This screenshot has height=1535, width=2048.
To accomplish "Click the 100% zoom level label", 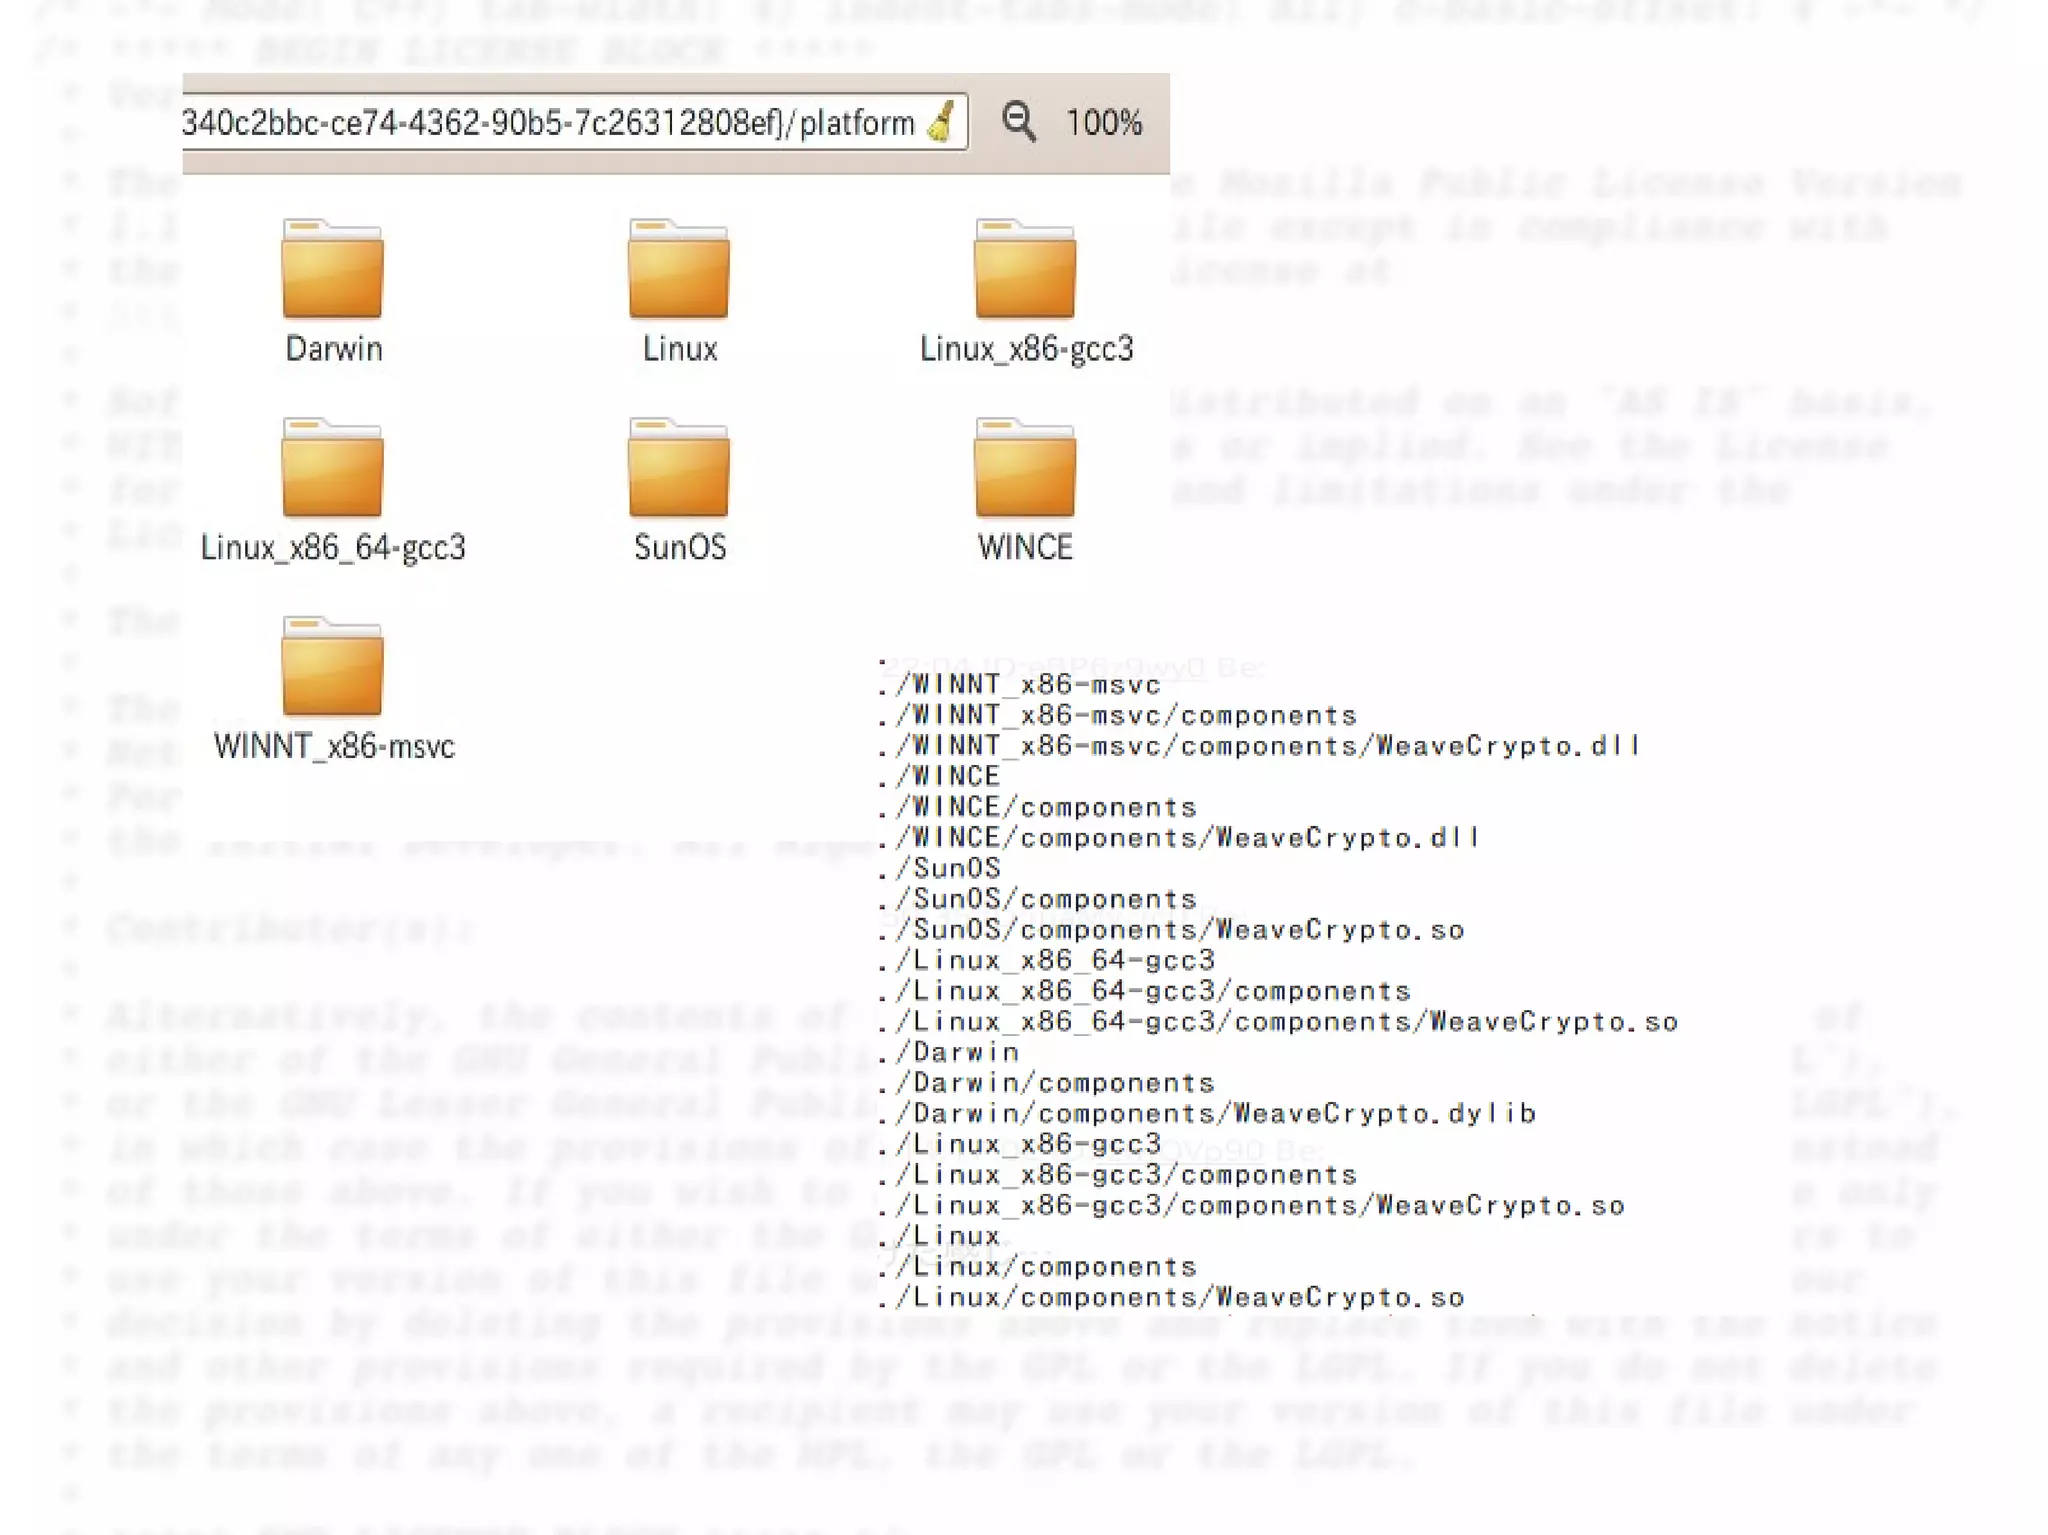I will (x=1104, y=123).
